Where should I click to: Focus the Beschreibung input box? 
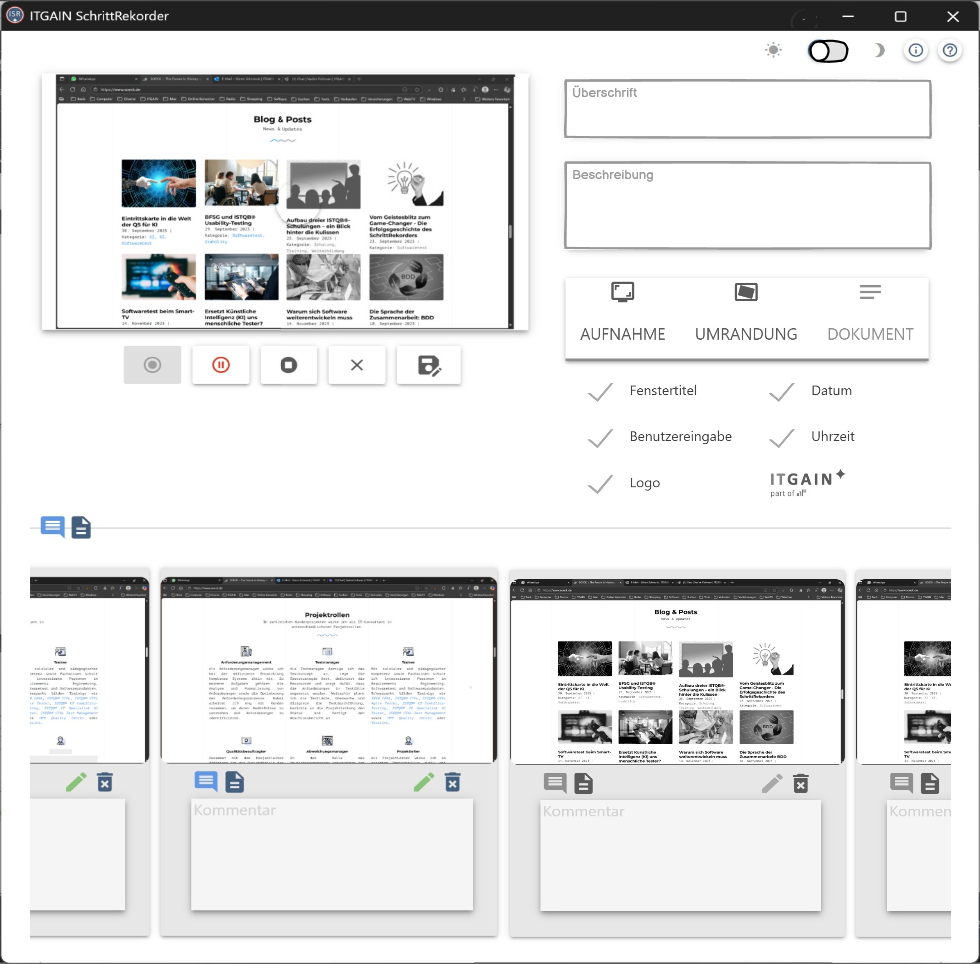pyautogui.click(x=747, y=191)
